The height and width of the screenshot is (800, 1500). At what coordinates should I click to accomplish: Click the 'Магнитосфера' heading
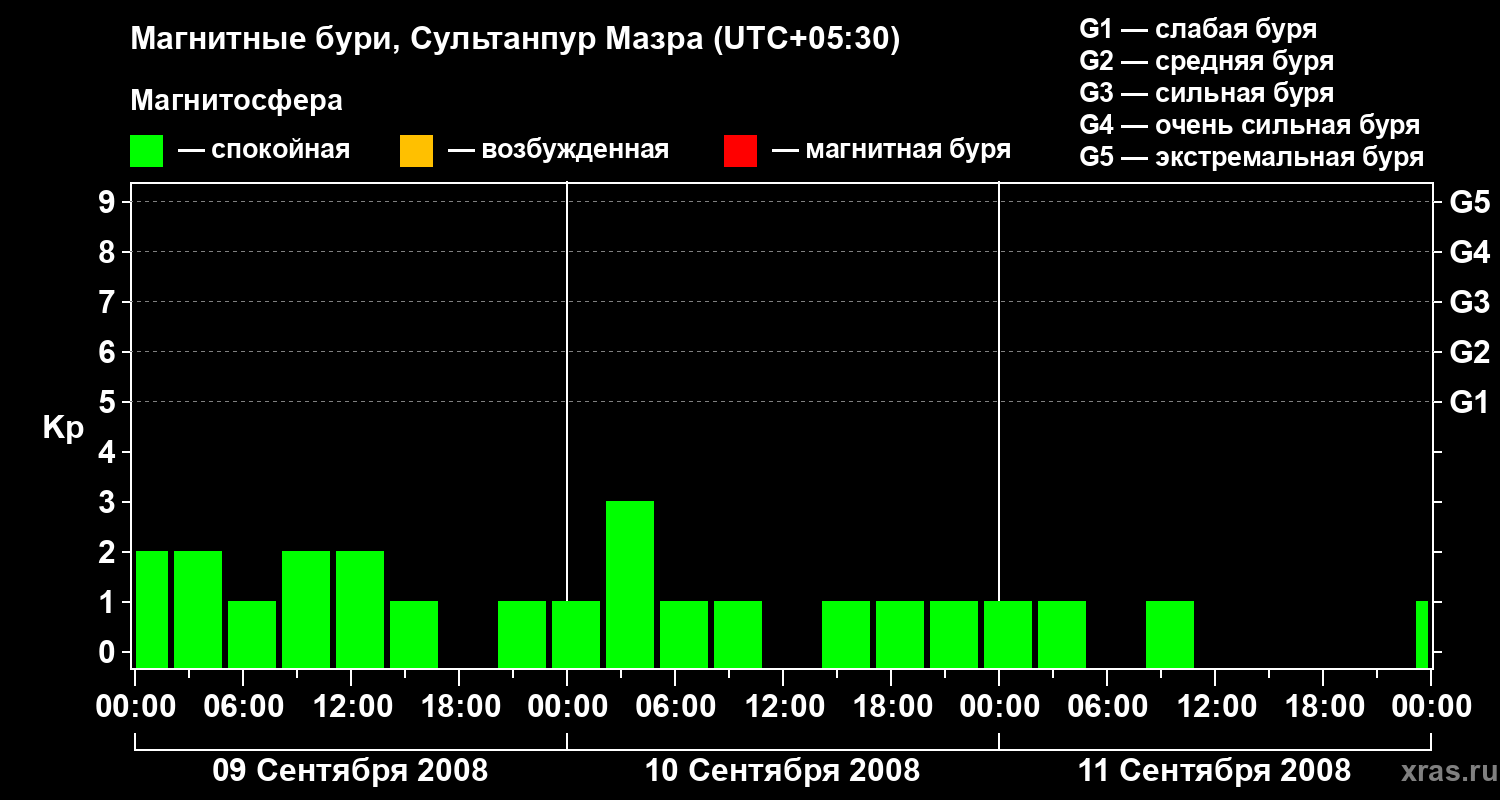237,101
